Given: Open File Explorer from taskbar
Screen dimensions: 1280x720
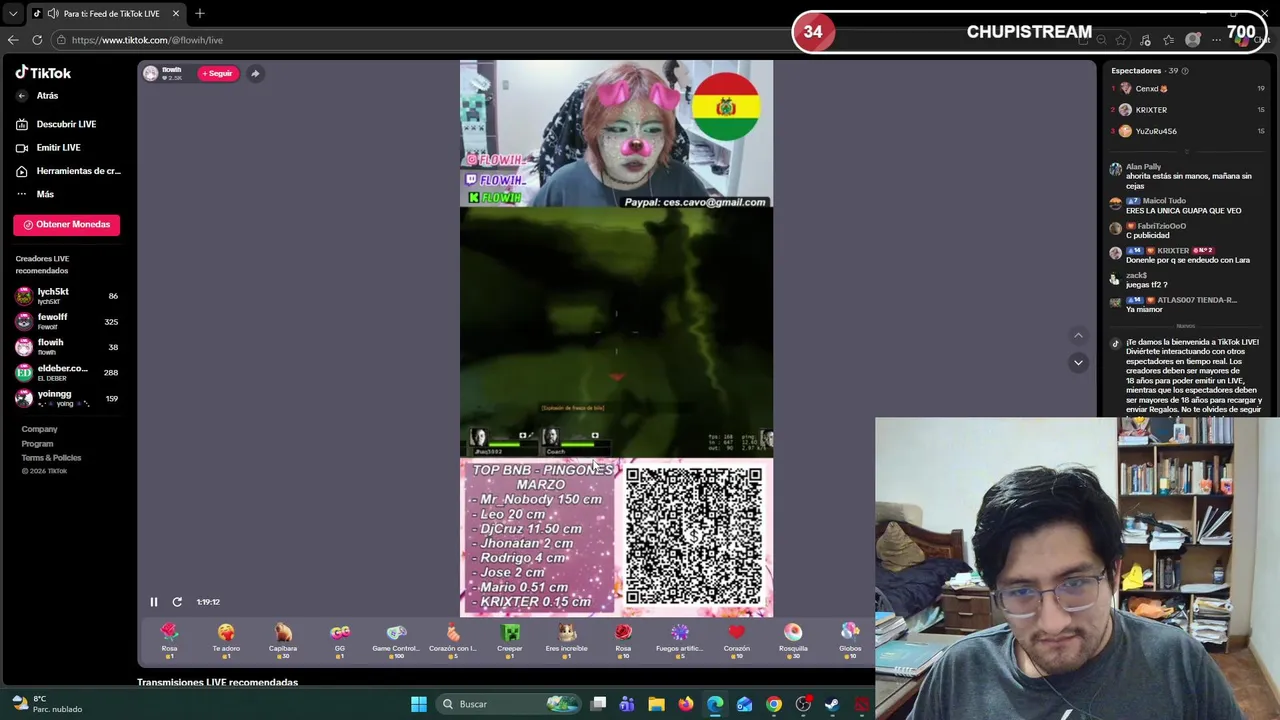Looking at the screenshot, I should (656, 704).
